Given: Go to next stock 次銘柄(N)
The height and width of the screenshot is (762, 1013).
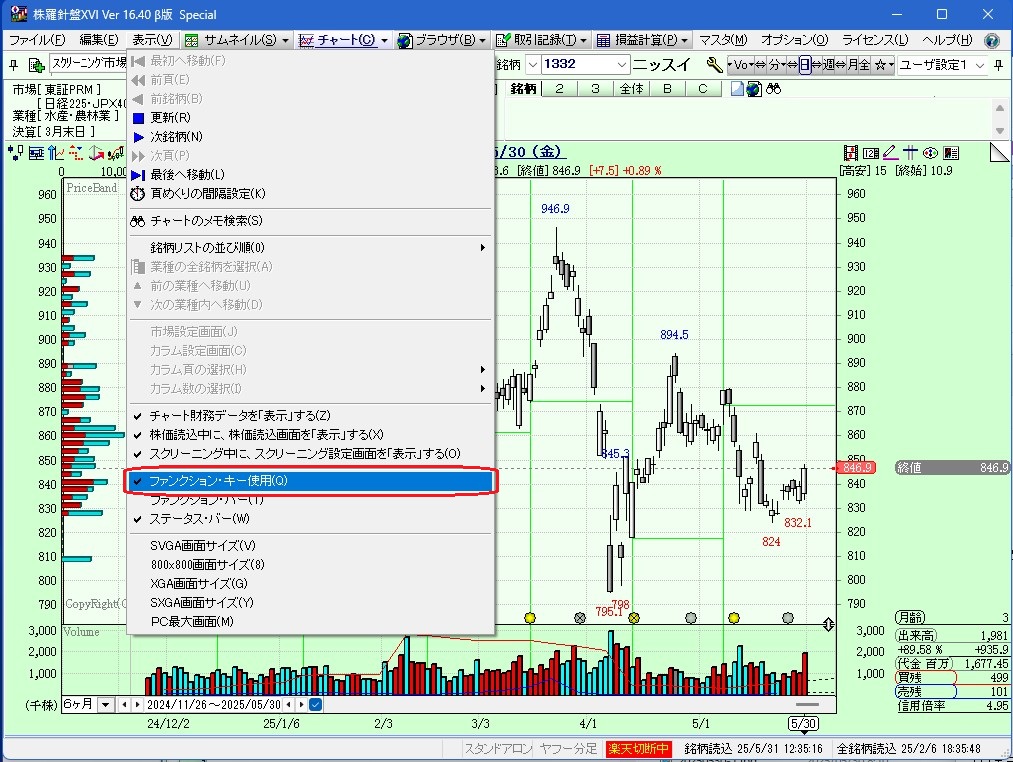Looking at the screenshot, I should [x=310, y=137].
